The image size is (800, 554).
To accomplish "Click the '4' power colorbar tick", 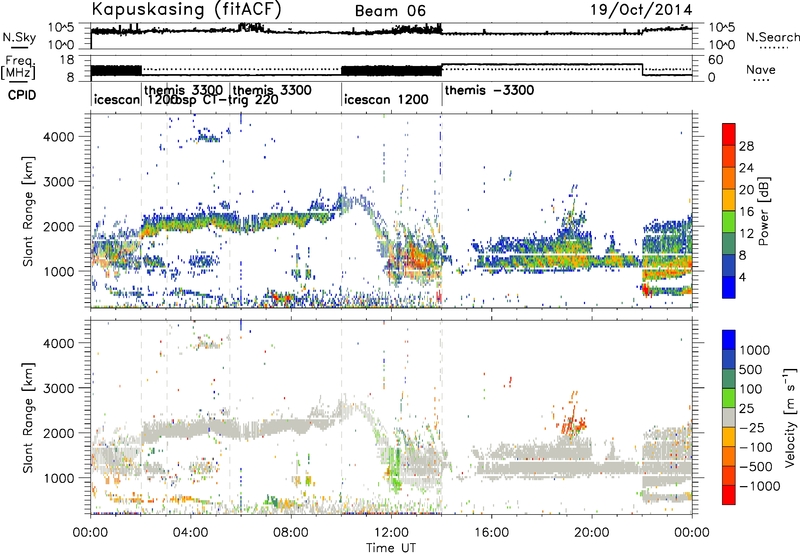I will pyautogui.click(x=742, y=277).
